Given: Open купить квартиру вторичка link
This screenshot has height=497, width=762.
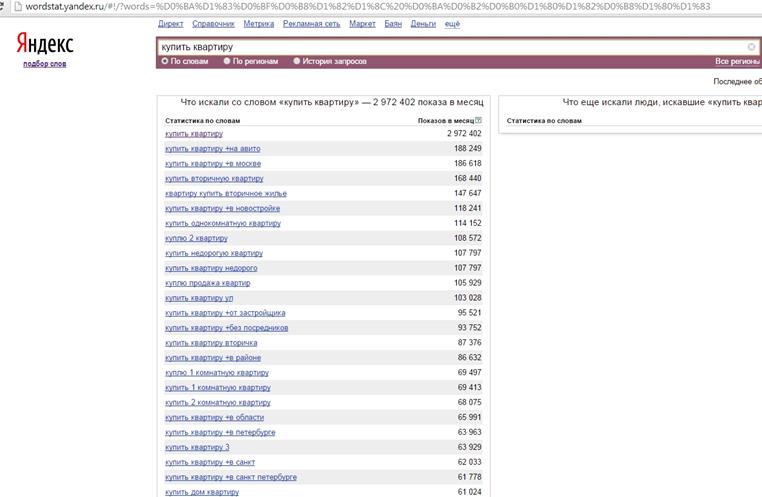Looking at the screenshot, I should pyautogui.click(x=211, y=343).
